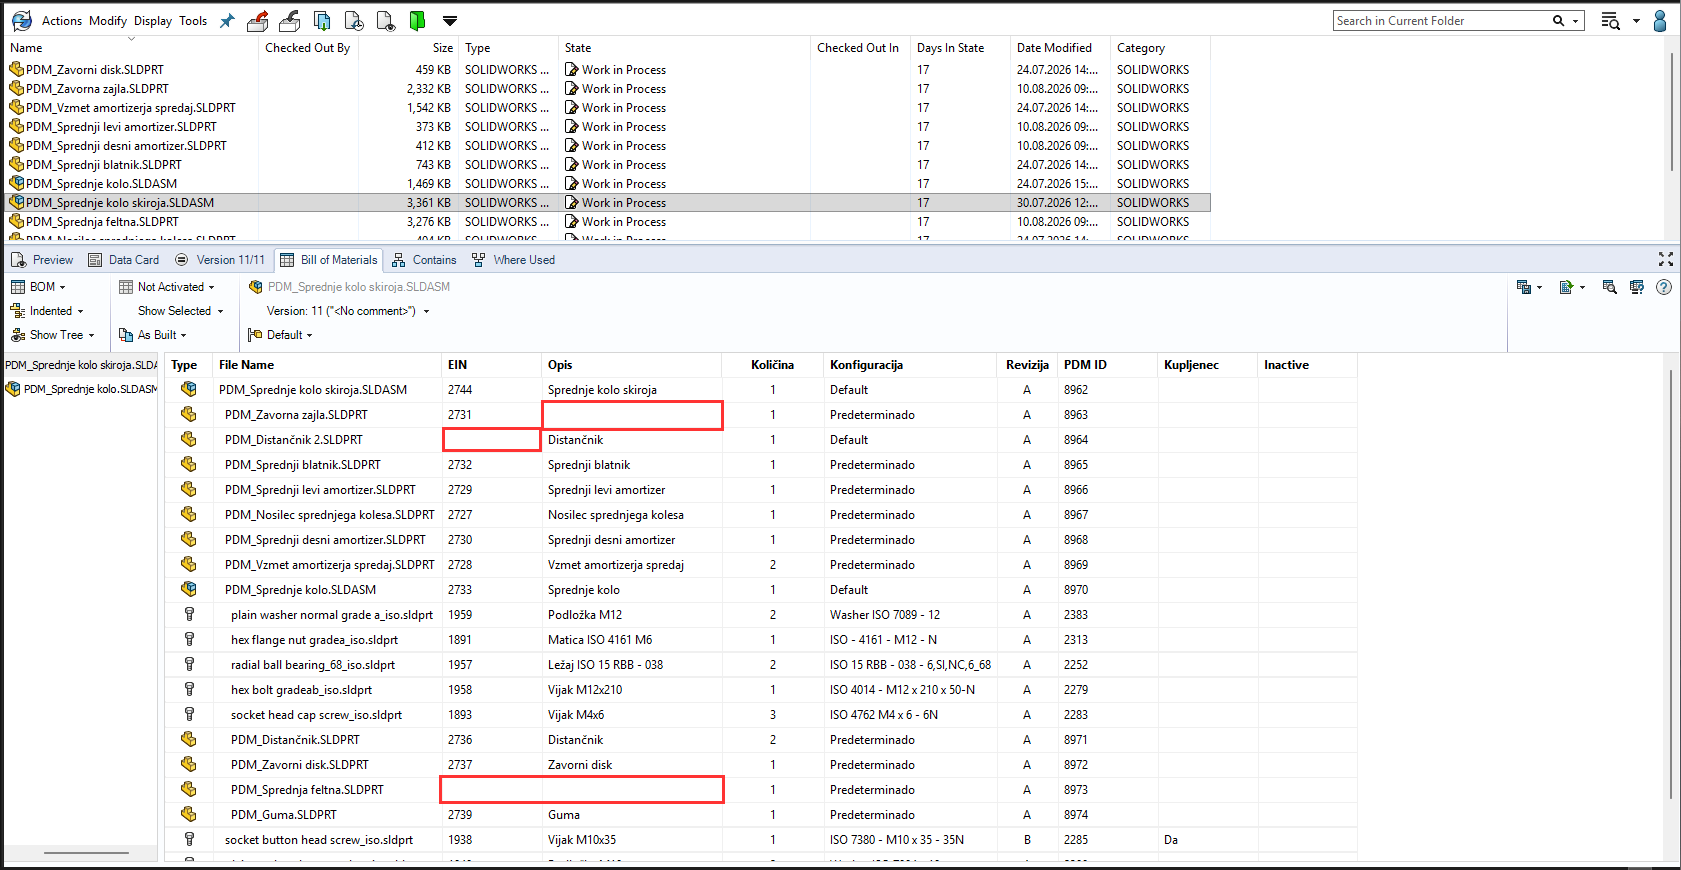Select PDM_Sprednja feltna.SLDPRT in file list
The width and height of the screenshot is (1681, 870).
coord(102,222)
